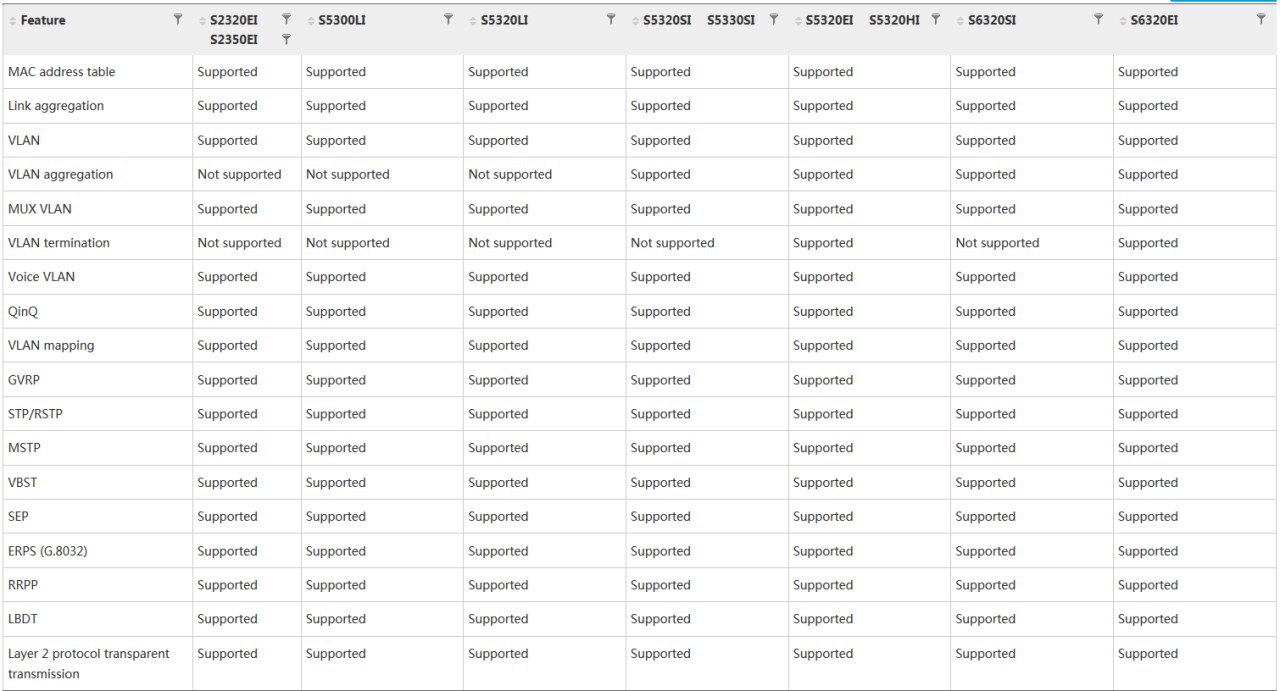The height and width of the screenshot is (691, 1280).
Task: Open the S6320EI column filter icon
Action: point(1261,19)
